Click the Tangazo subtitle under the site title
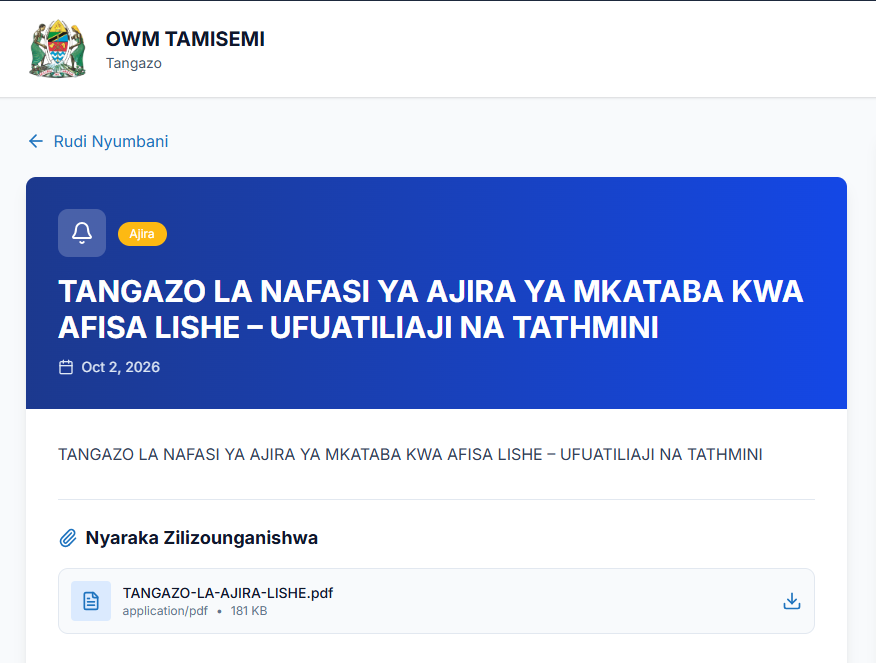Screen dimensions: 876x663 pos(134,63)
